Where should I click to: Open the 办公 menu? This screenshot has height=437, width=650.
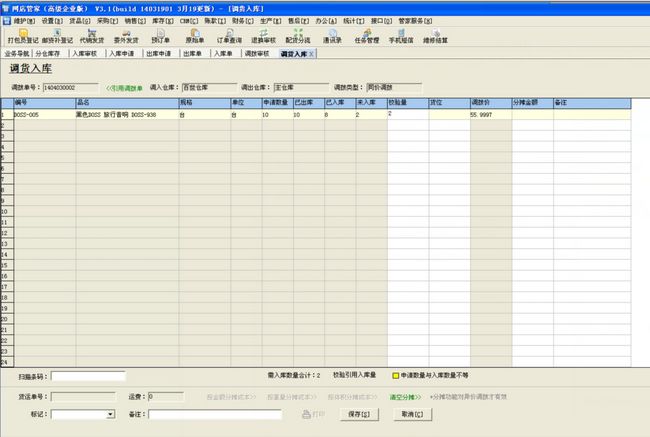(326, 21)
